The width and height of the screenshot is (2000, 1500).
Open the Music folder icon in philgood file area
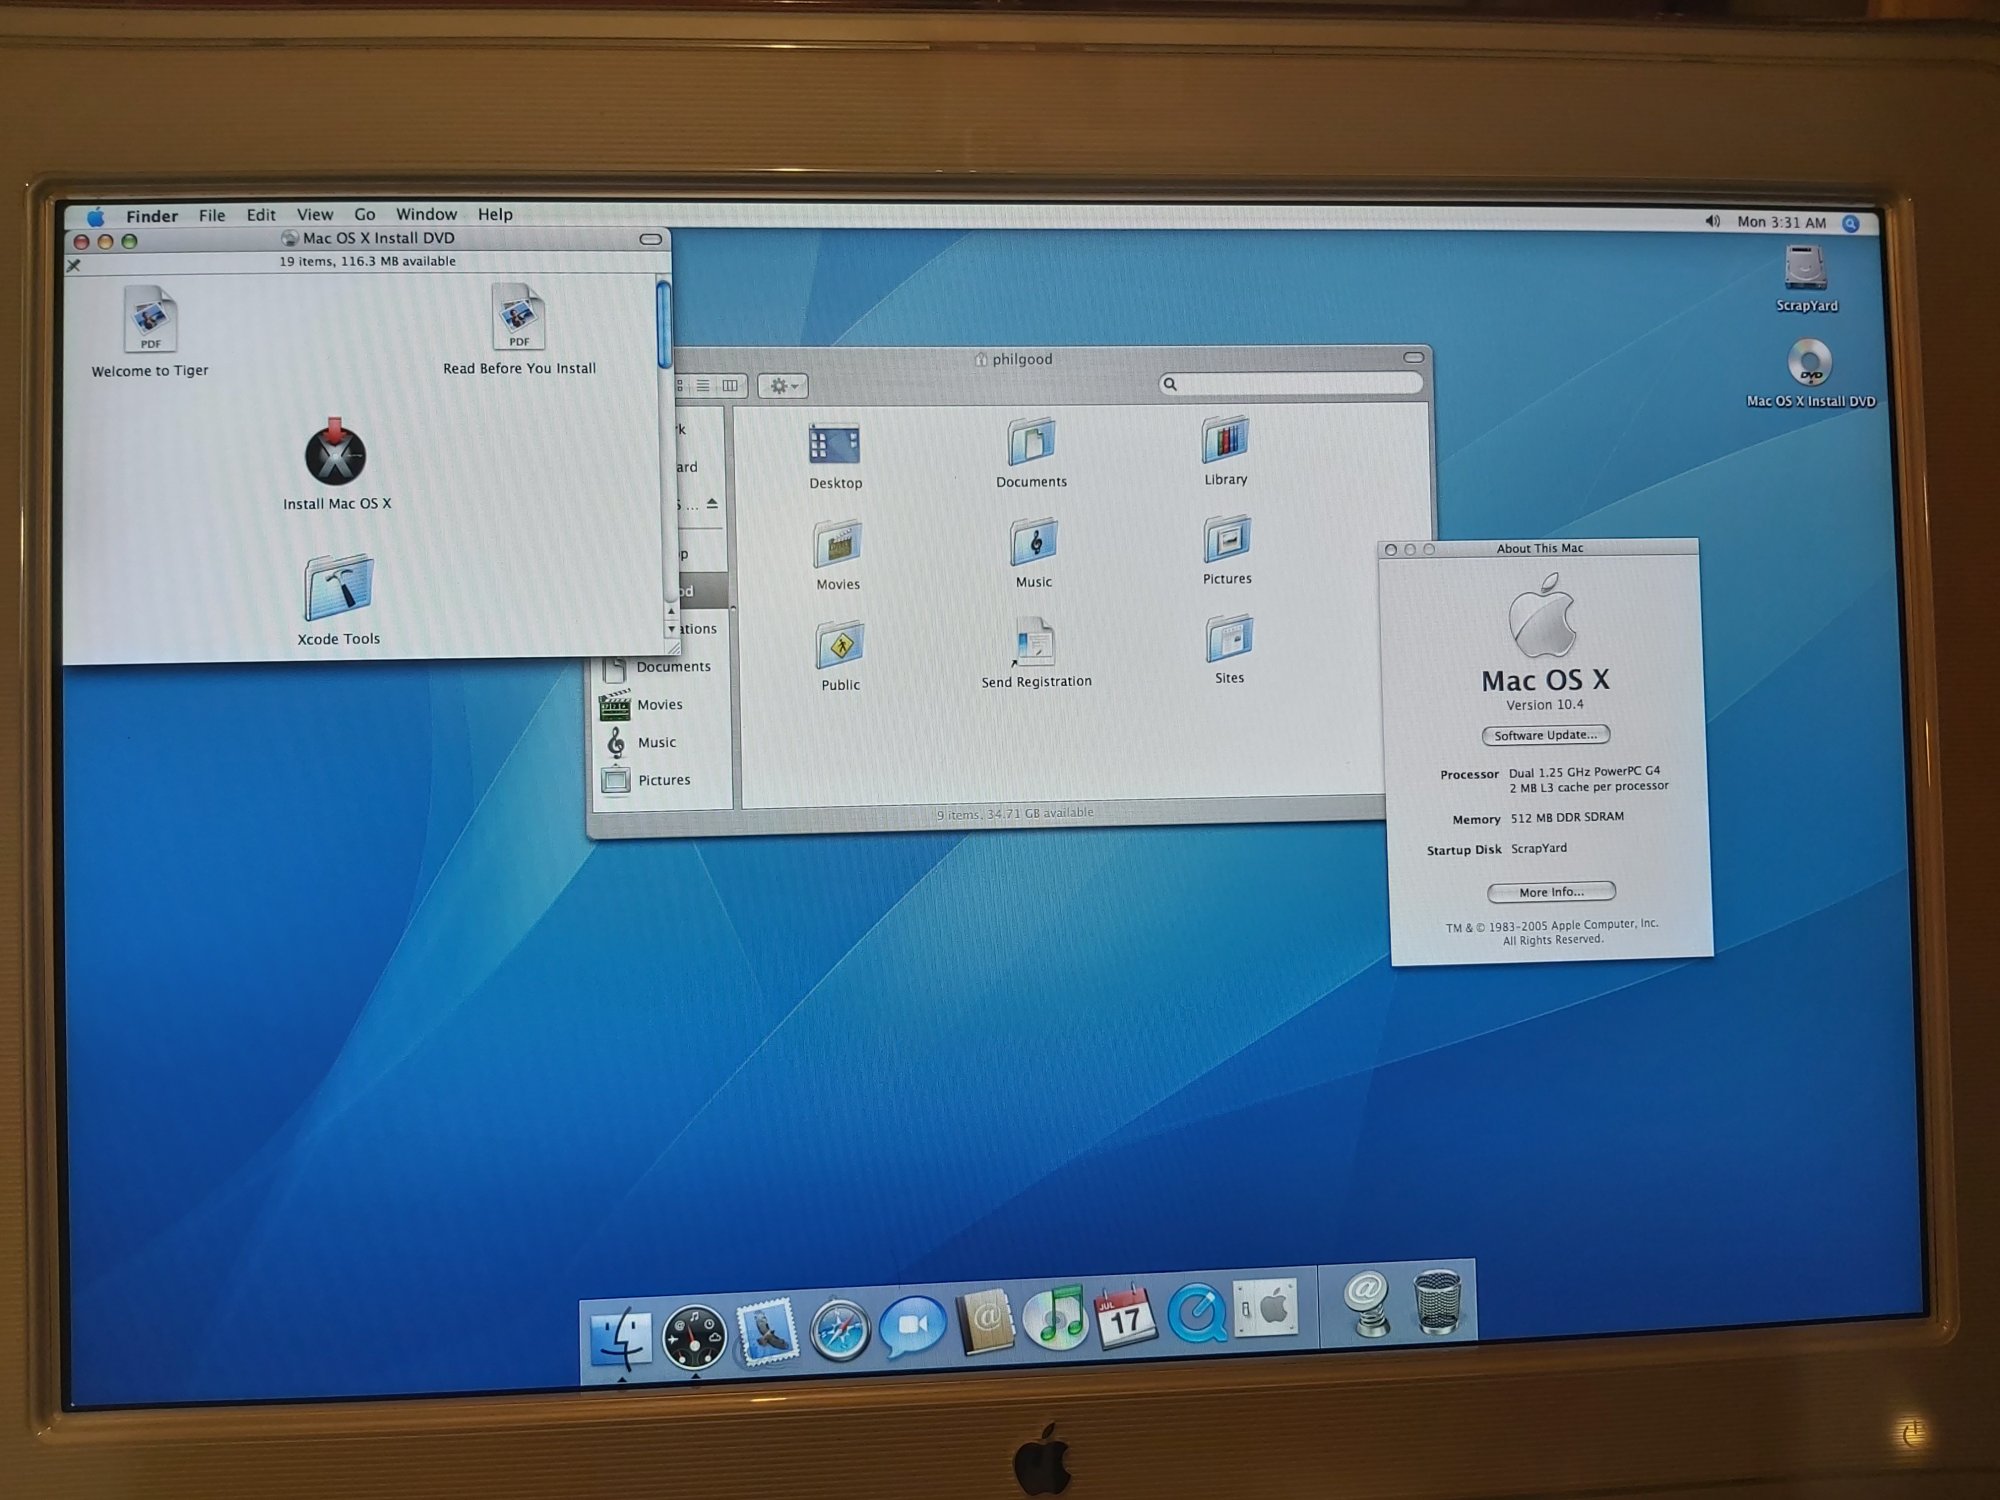coord(1033,543)
